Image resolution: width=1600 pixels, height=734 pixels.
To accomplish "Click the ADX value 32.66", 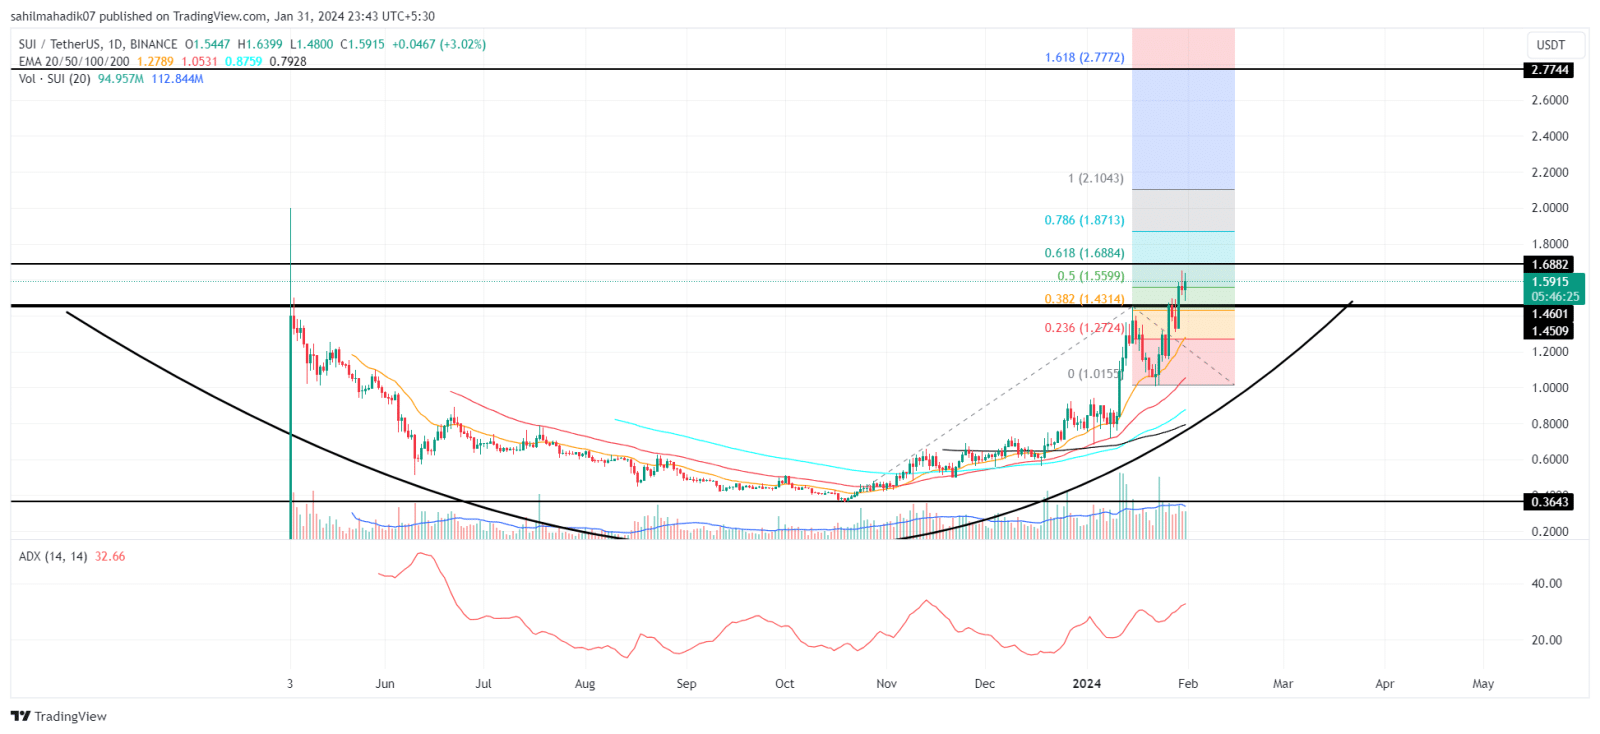I will coord(110,556).
